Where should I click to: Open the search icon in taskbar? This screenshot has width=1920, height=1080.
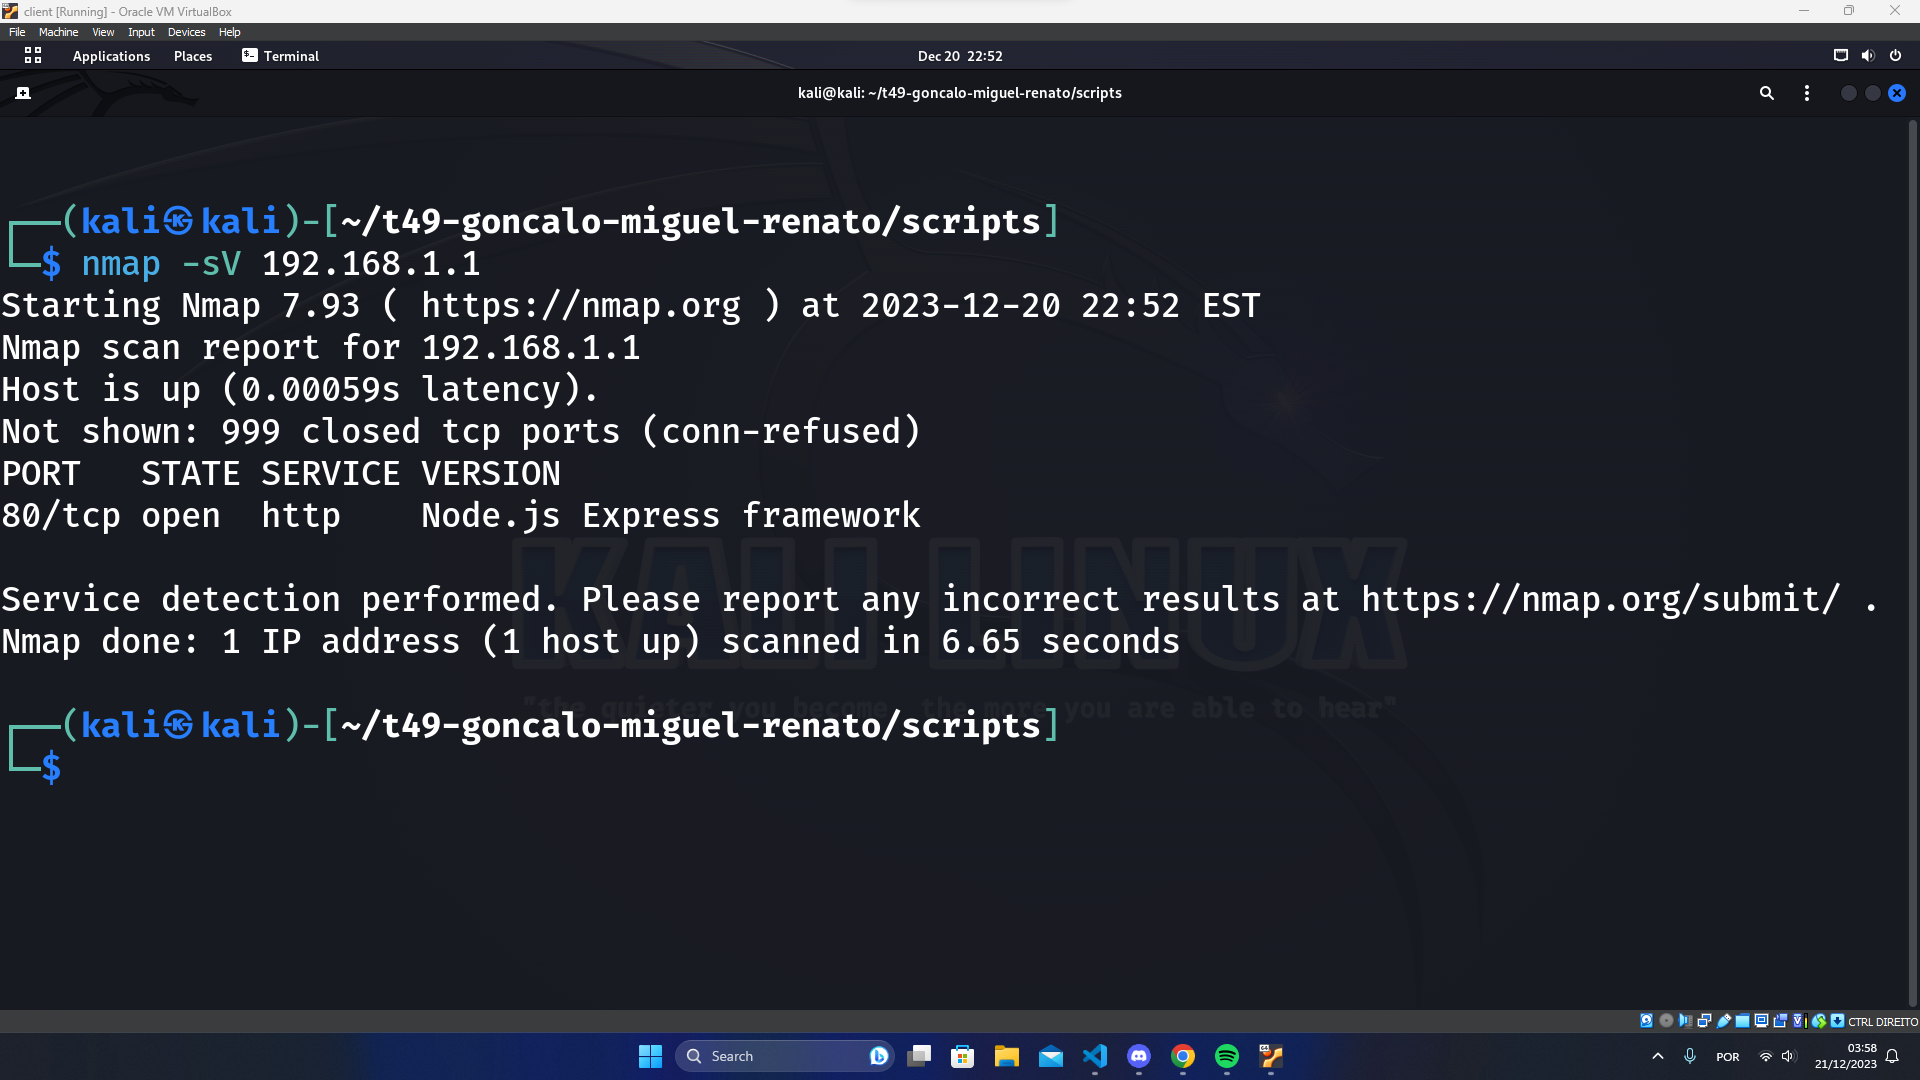pos(695,1055)
